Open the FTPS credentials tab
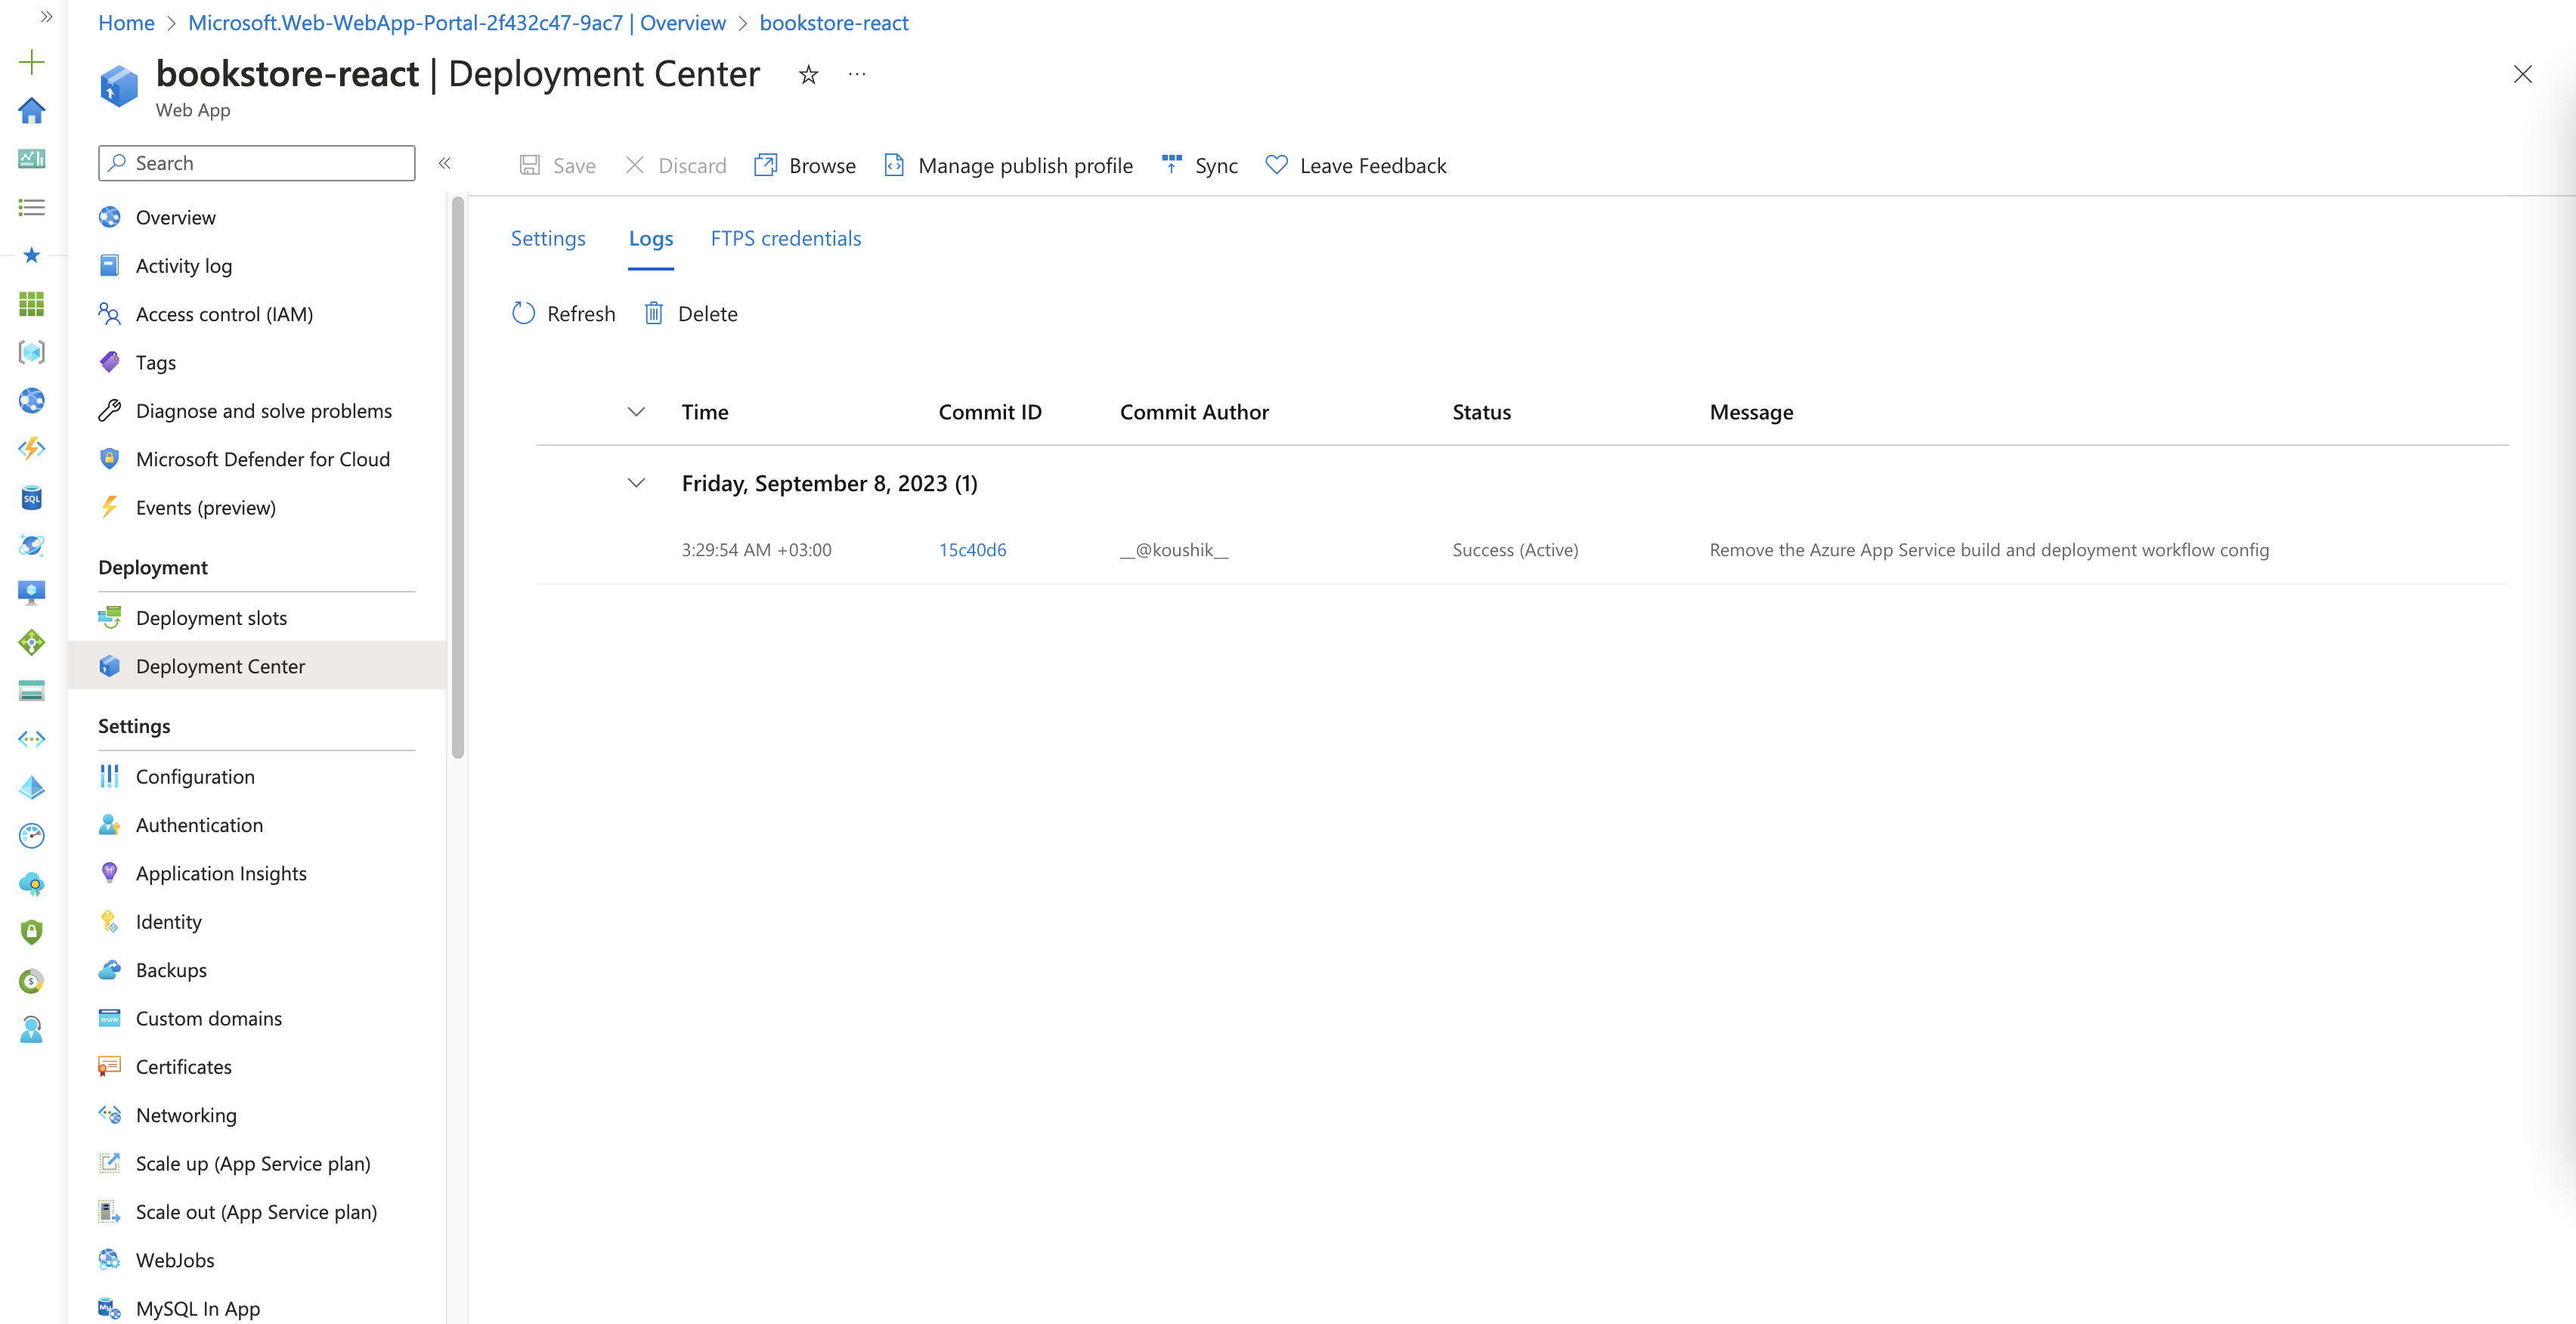Screen dimensions: 2576x1324 (785, 238)
